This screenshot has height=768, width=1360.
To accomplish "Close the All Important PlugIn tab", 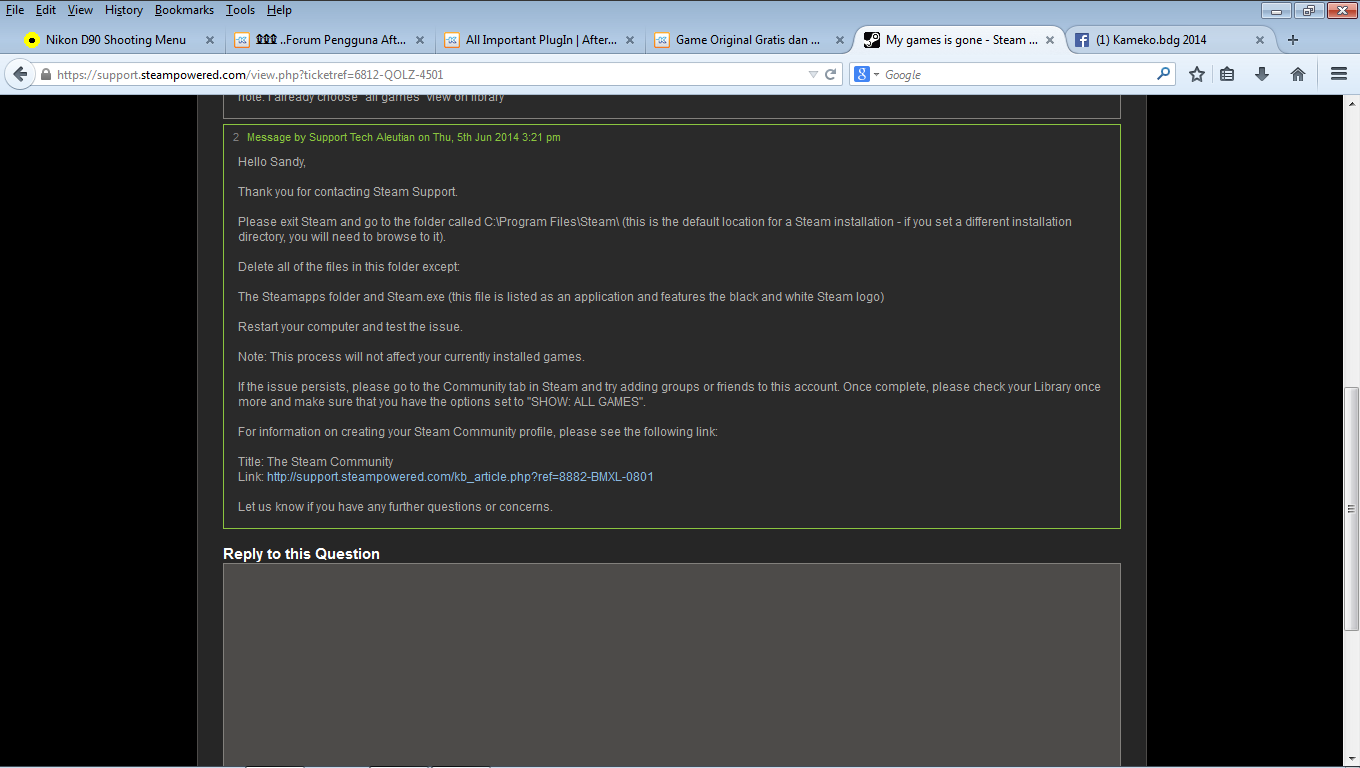I will [x=630, y=40].
